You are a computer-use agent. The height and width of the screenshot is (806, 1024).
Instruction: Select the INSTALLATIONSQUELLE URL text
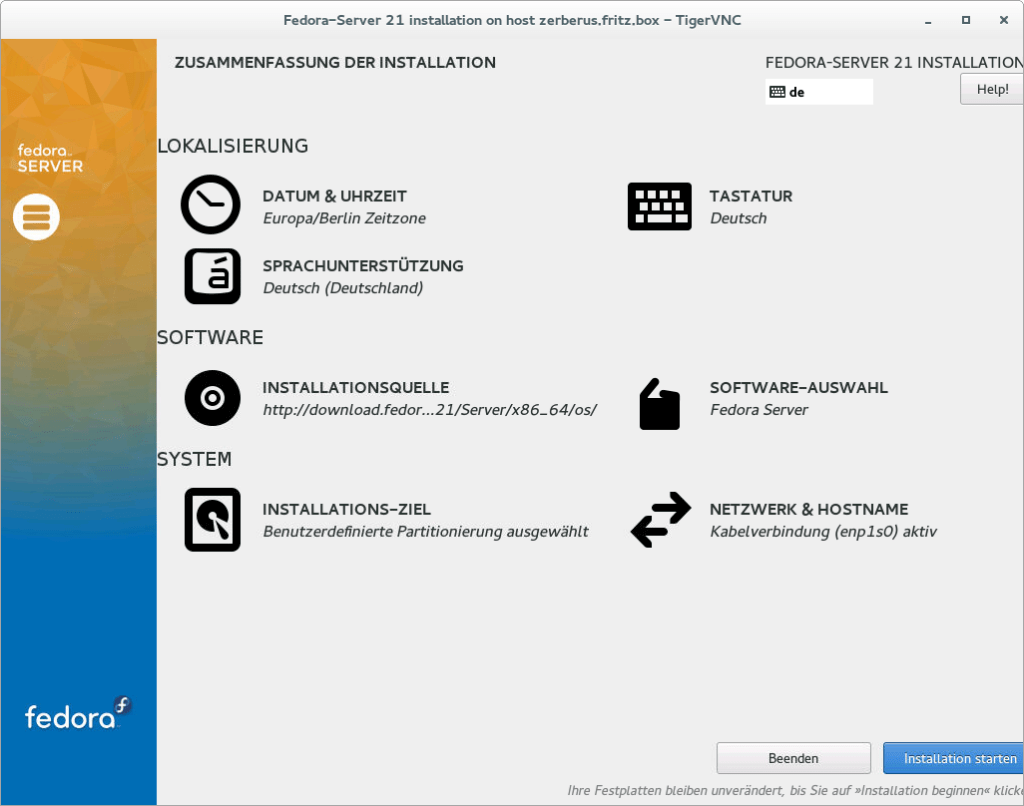pos(429,409)
